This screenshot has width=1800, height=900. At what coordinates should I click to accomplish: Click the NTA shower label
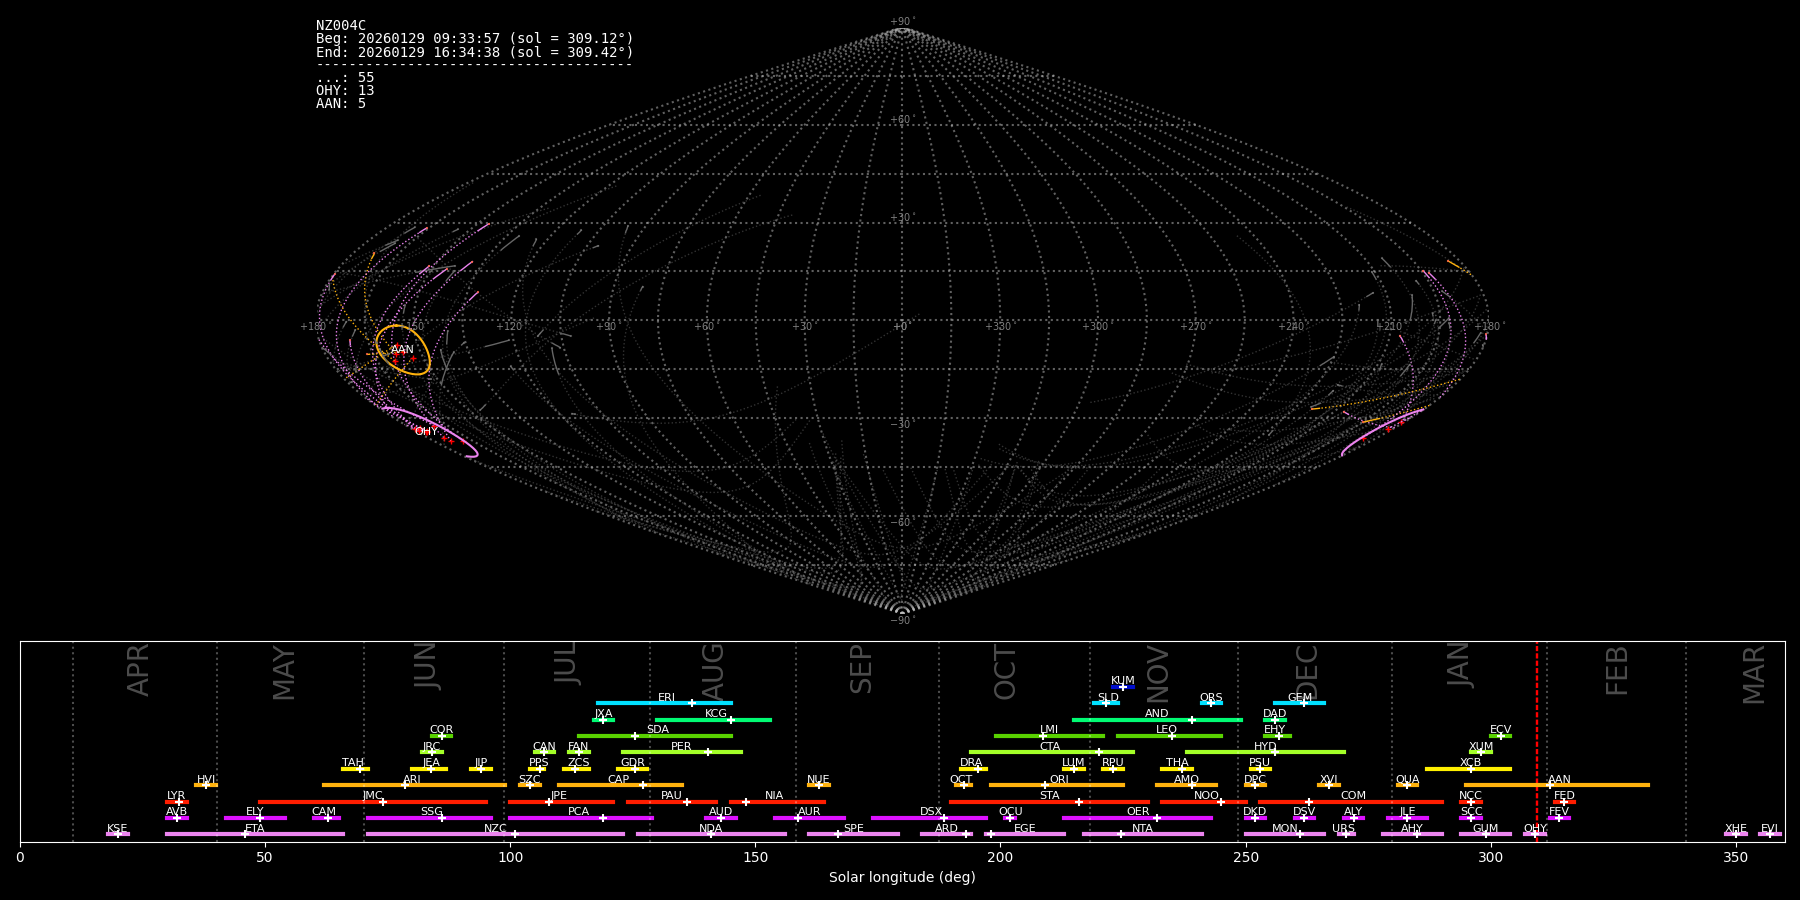1142,828
